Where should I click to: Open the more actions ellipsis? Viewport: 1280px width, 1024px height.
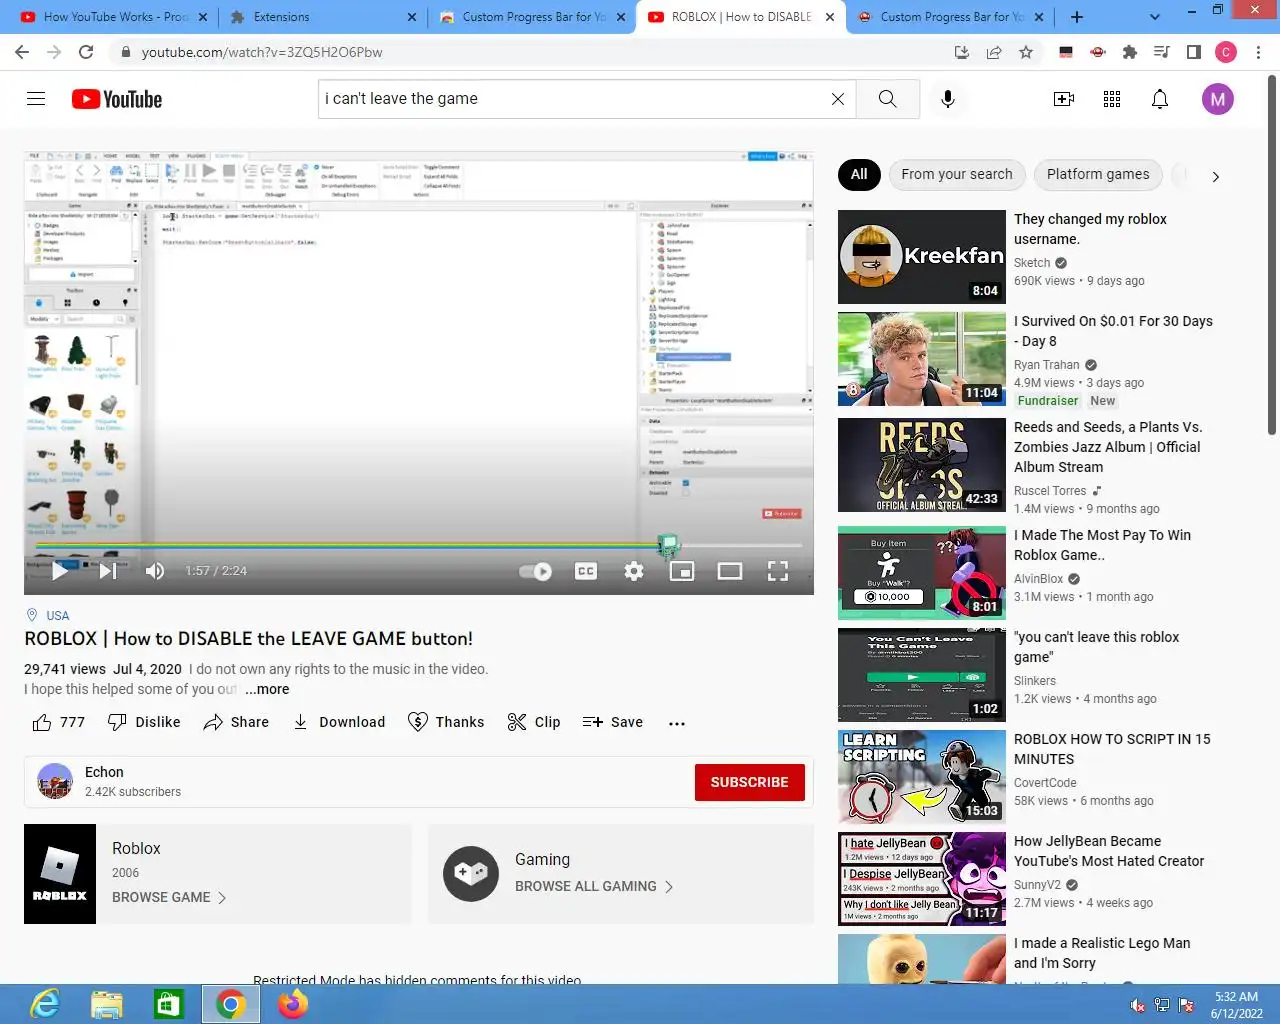coord(677,722)
